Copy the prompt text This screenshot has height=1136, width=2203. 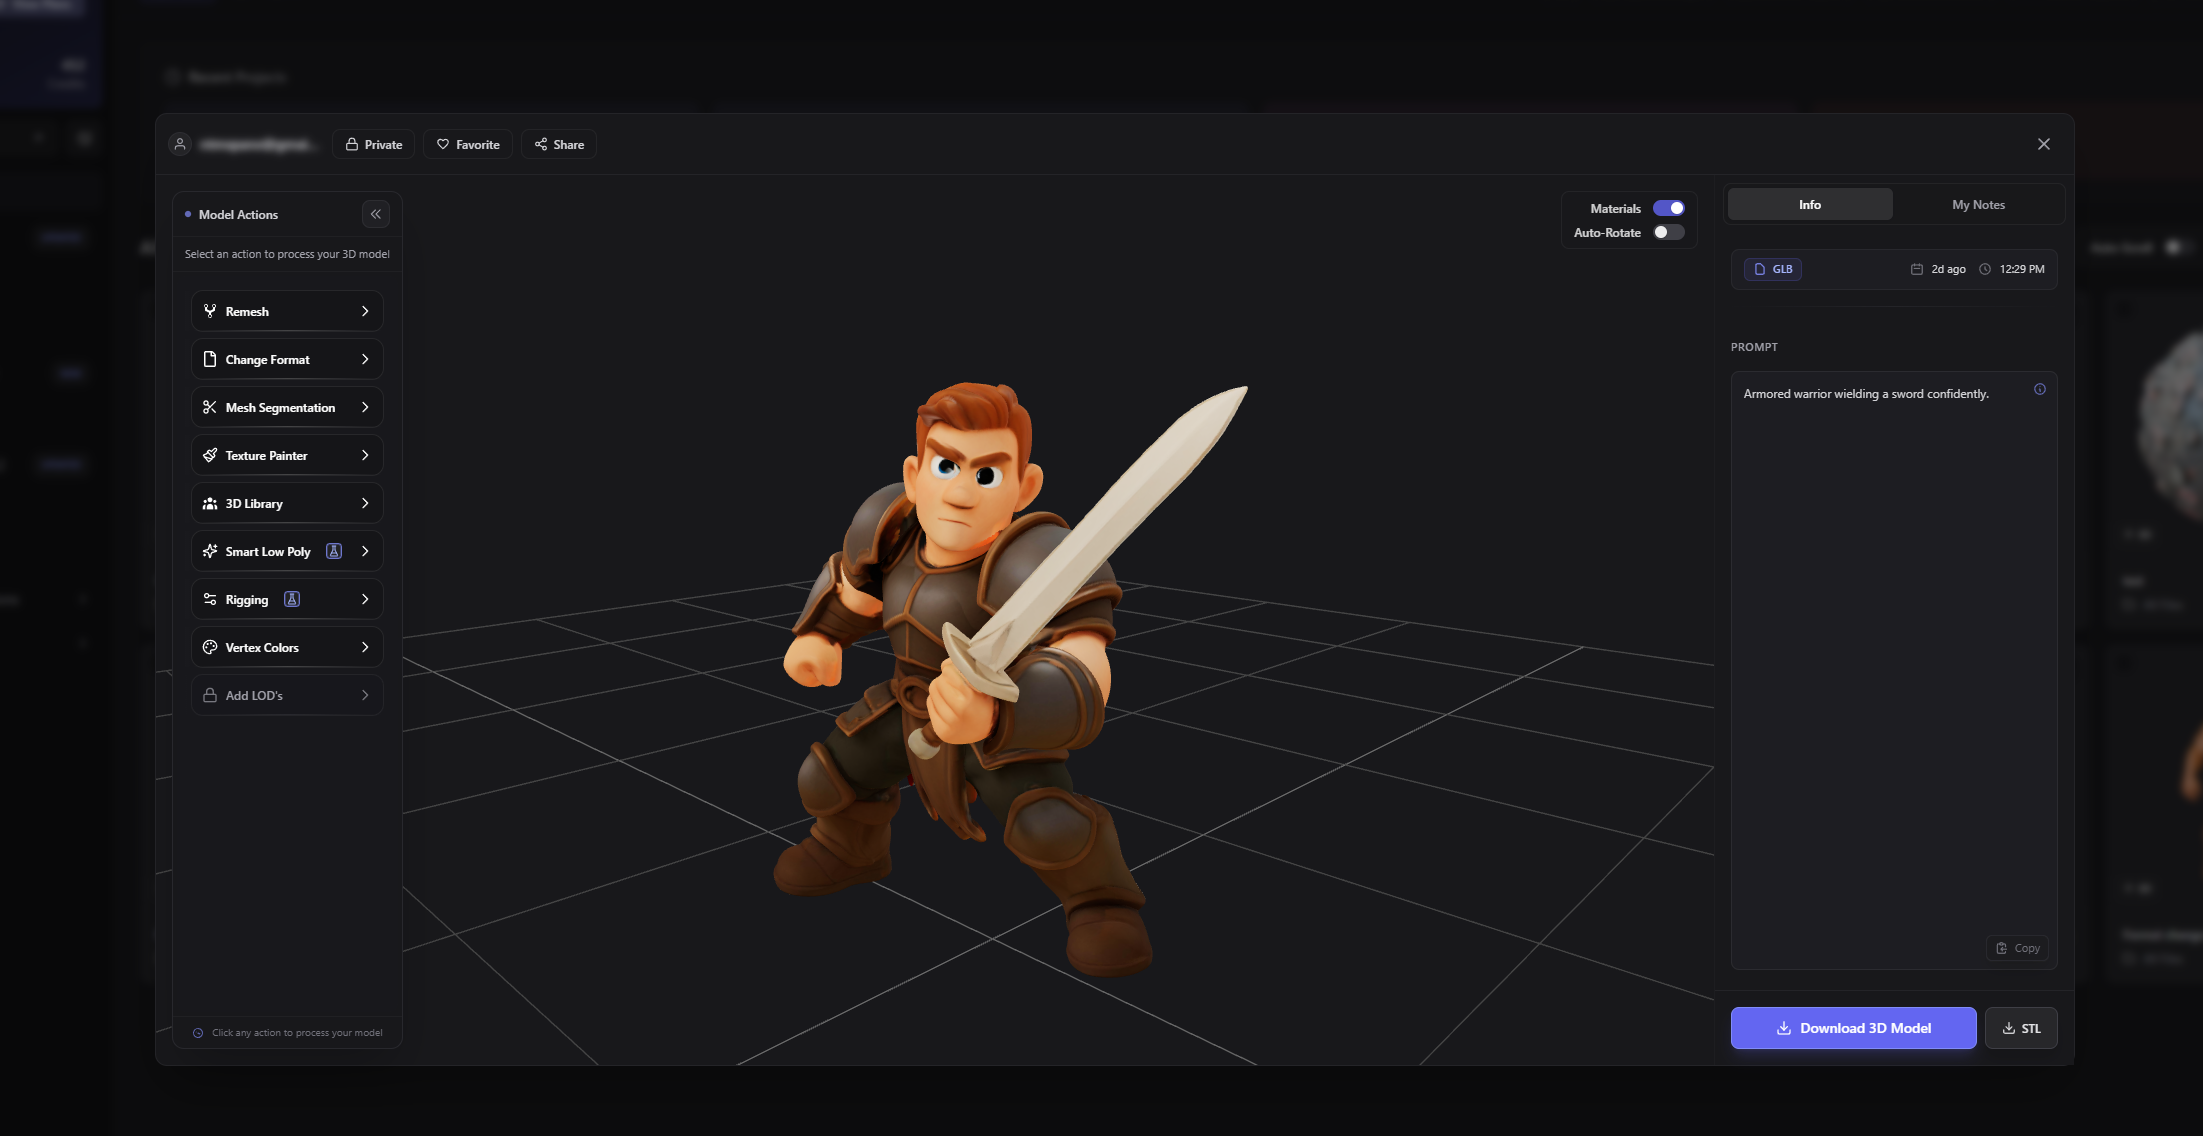coord(2017,948)
